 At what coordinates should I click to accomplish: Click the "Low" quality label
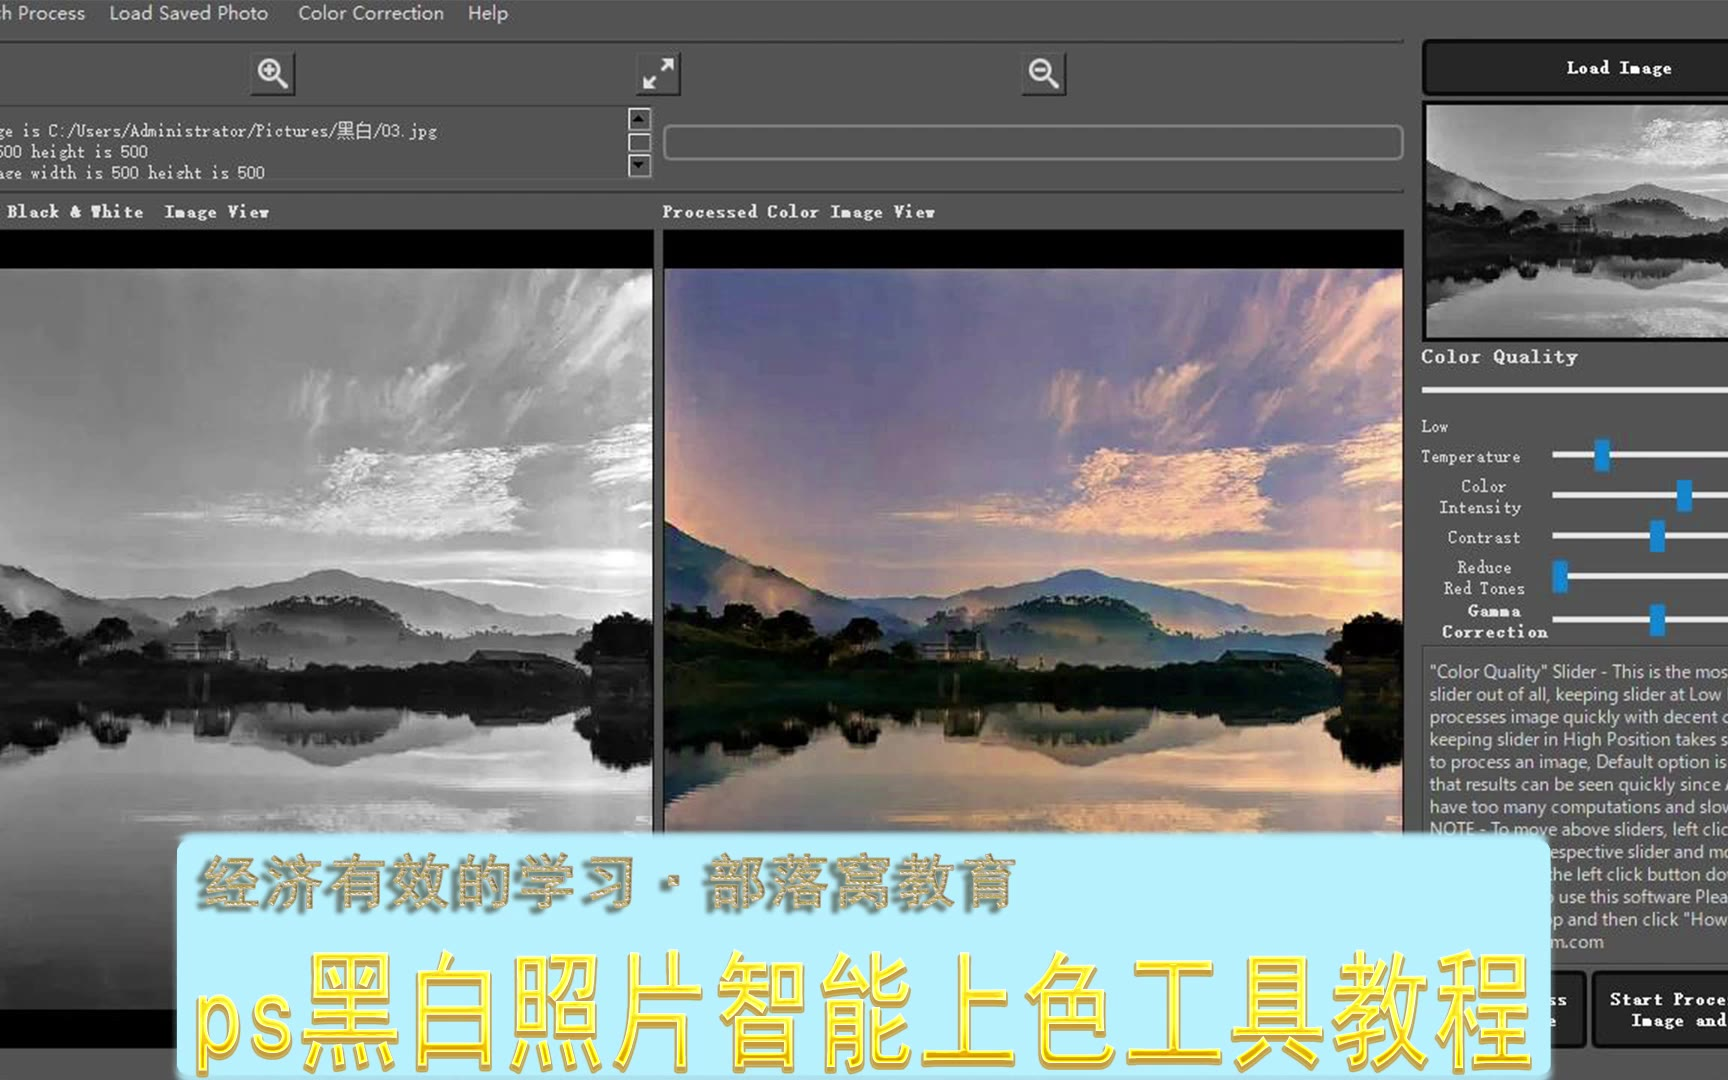point(1434,427)
